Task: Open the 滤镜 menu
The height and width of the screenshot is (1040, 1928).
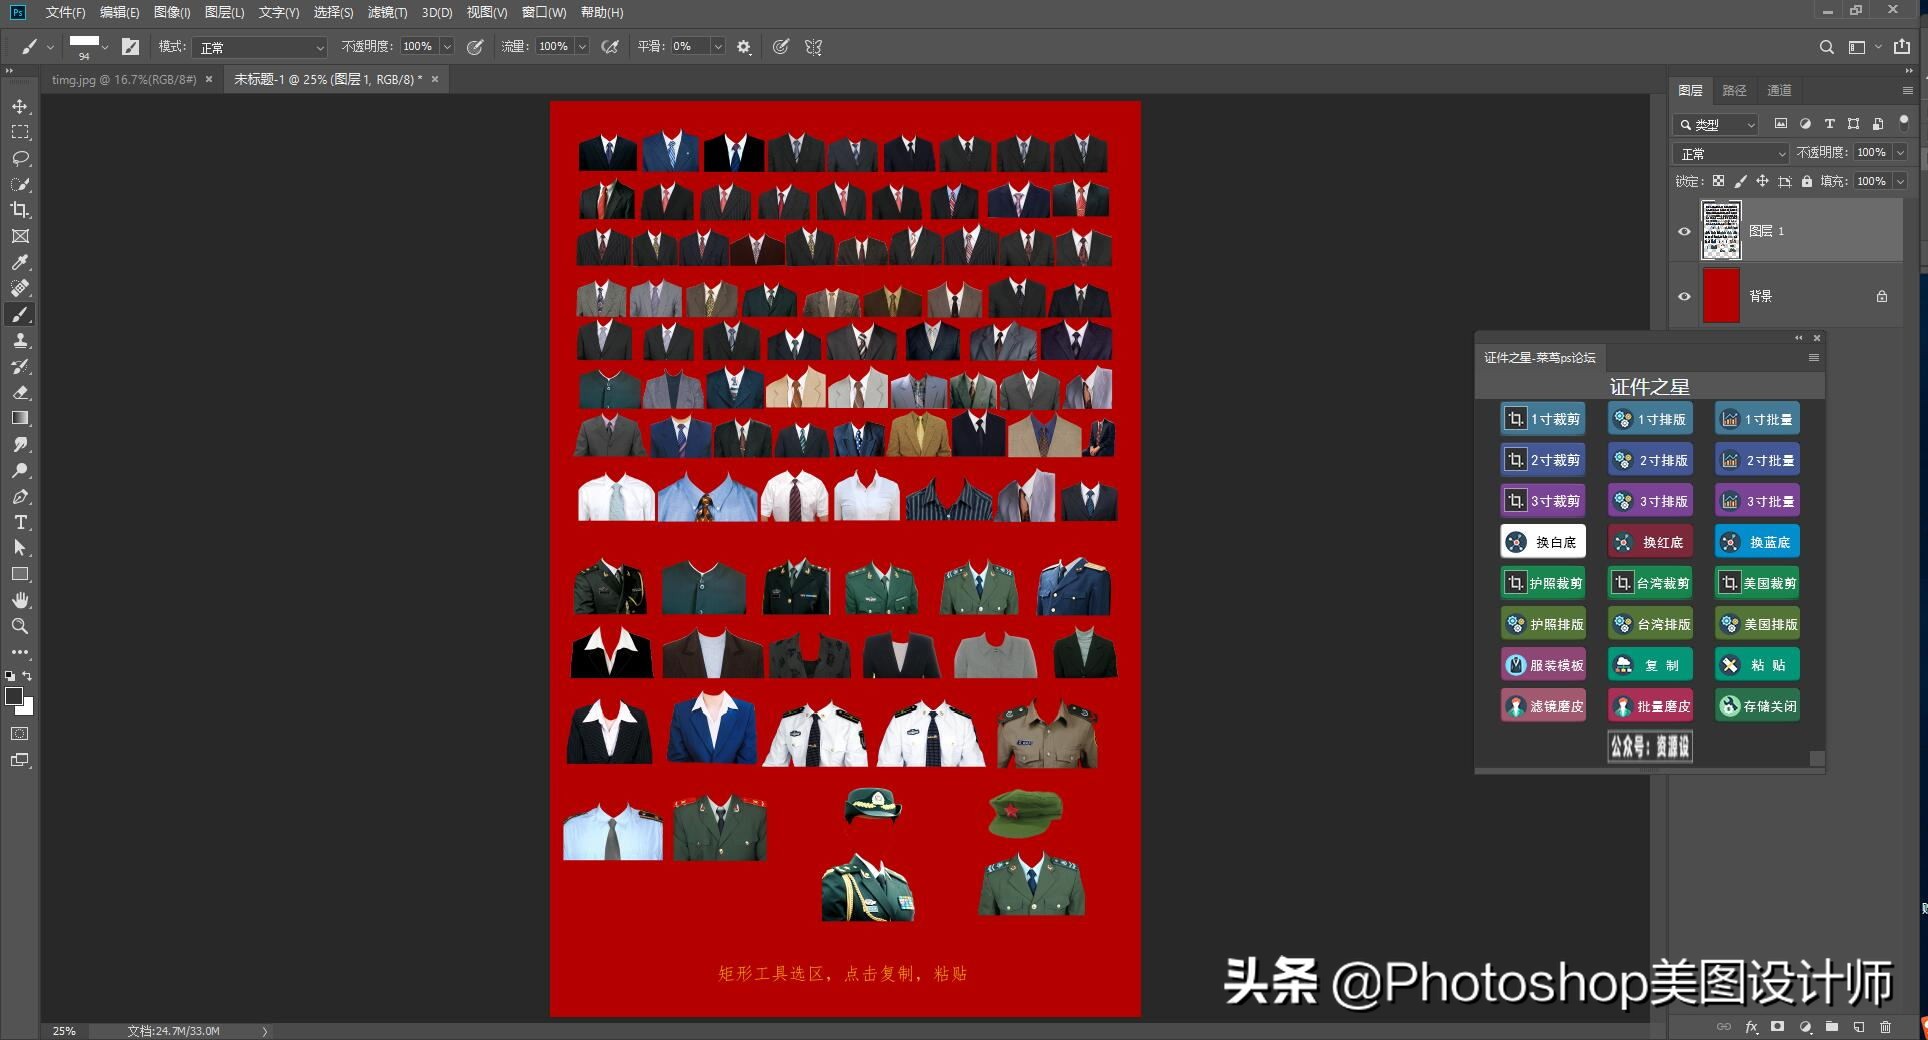Action: coord(385,12)
